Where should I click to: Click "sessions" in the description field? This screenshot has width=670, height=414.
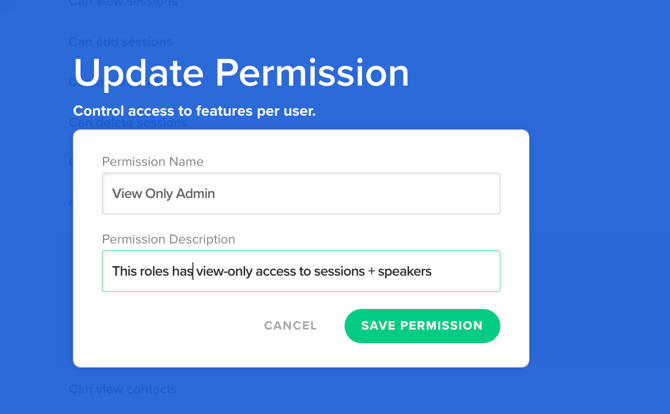(345, 271)
